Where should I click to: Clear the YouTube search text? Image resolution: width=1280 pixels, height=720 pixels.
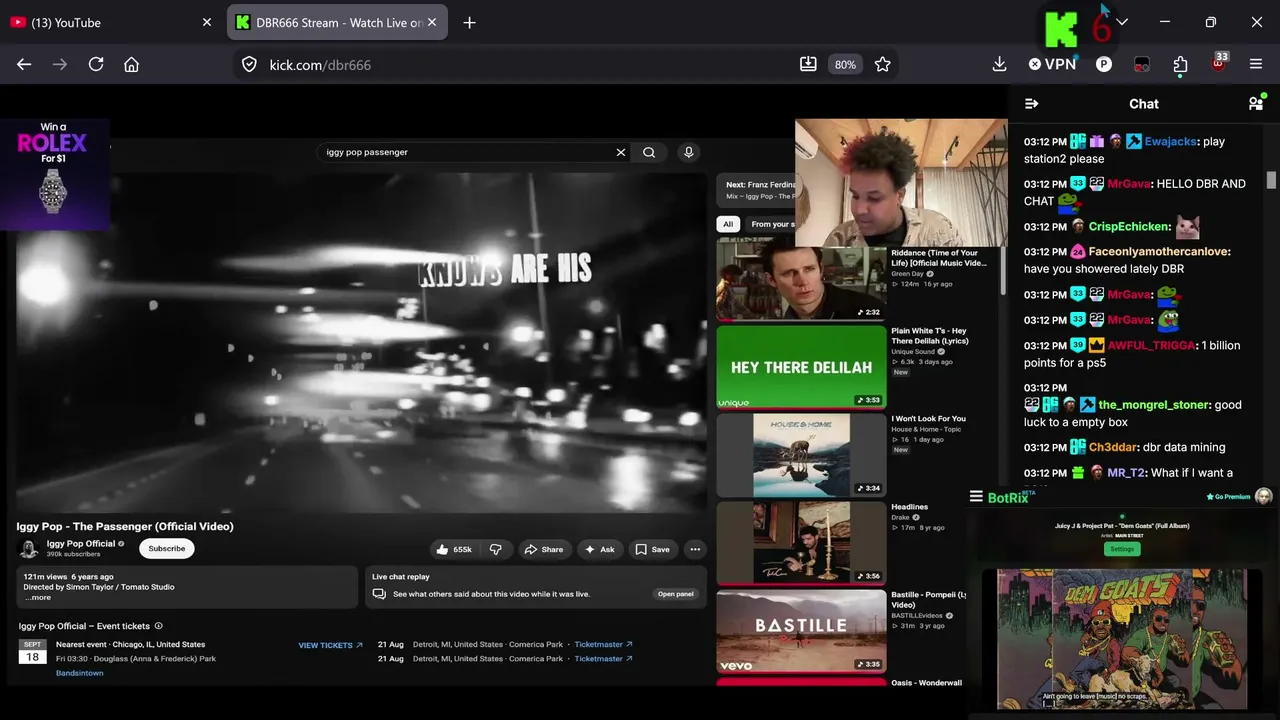621,152
